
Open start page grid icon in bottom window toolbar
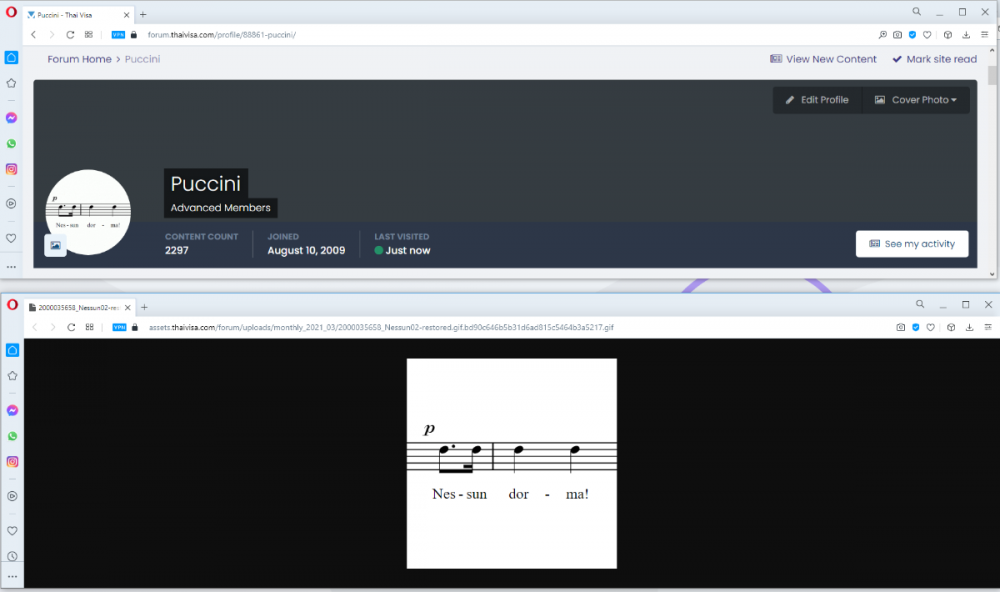[89, 327]
